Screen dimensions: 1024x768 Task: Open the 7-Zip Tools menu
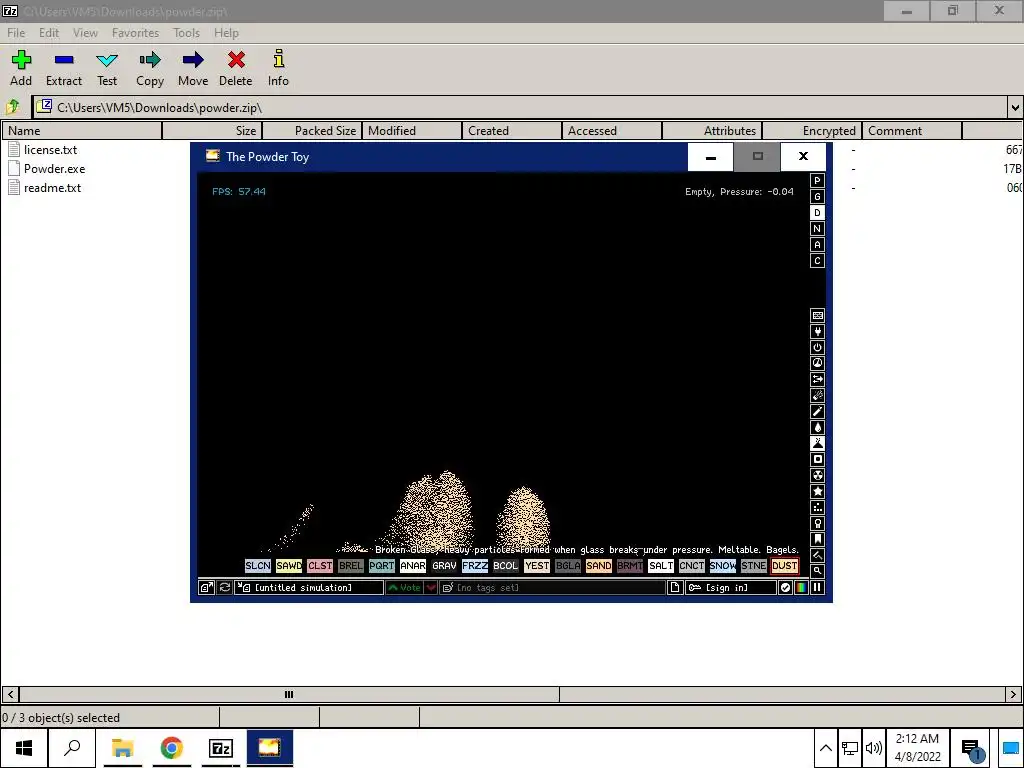tap(186, 33)
